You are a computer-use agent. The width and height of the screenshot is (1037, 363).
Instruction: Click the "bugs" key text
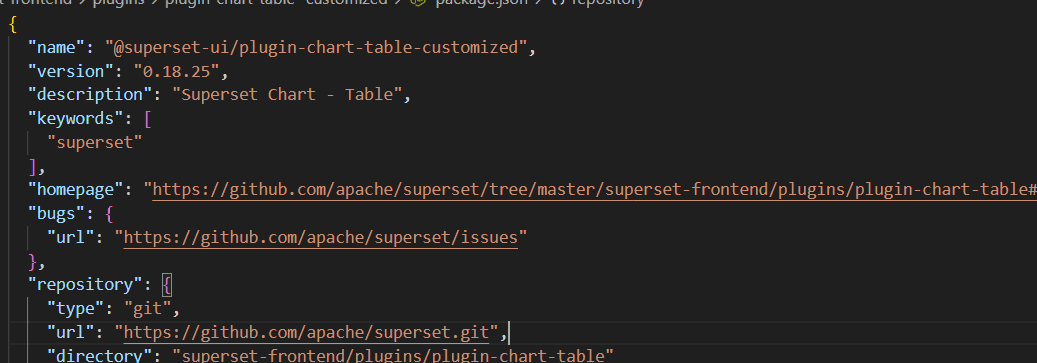click(57, 214)
